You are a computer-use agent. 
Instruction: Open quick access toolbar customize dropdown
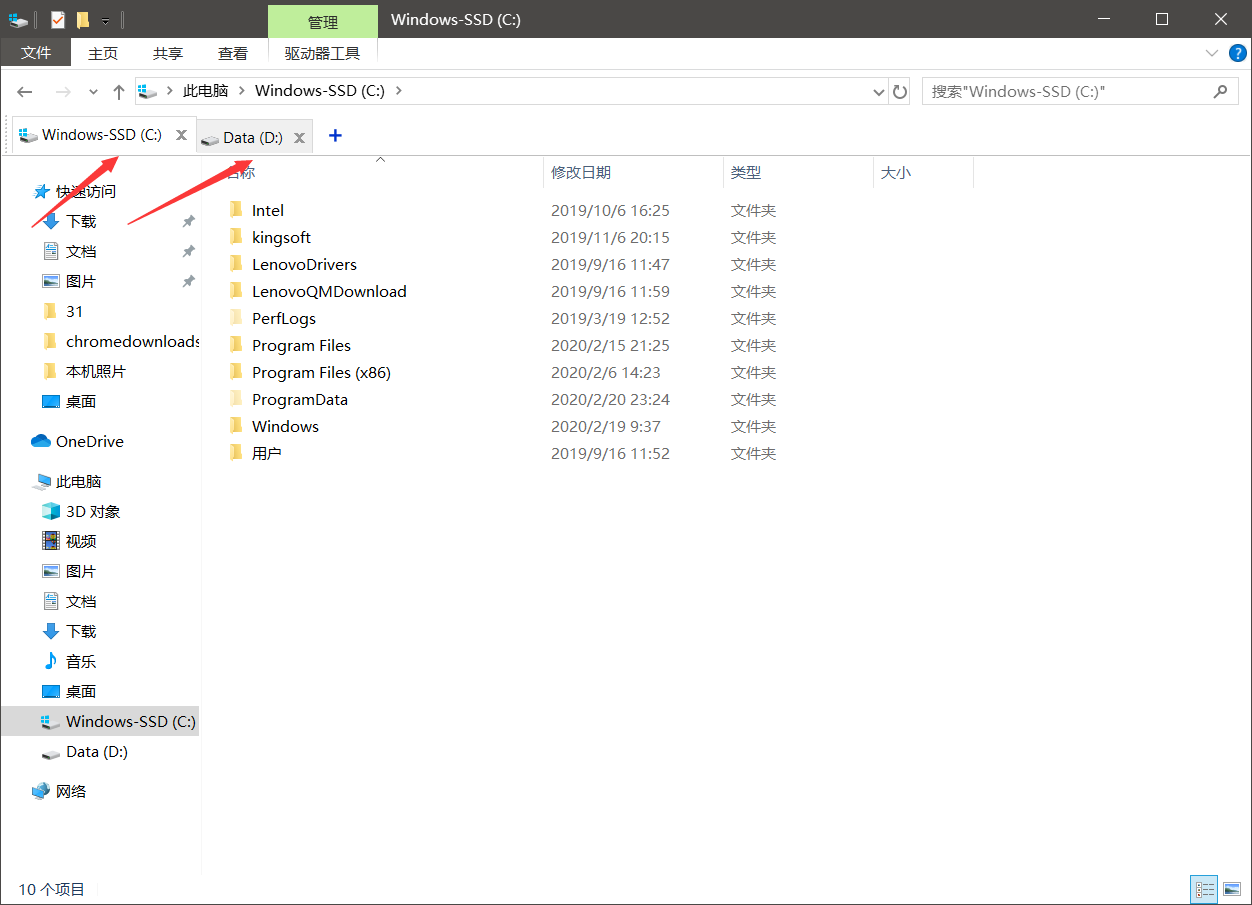coord(105,20)
